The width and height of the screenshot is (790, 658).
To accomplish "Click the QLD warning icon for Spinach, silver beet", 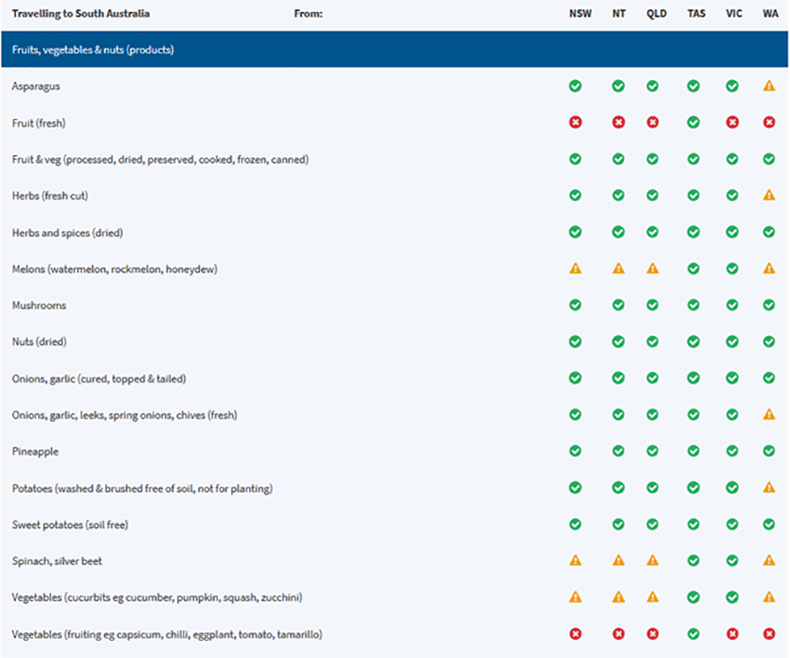I will pyautogui.click(x=652, y=561).
